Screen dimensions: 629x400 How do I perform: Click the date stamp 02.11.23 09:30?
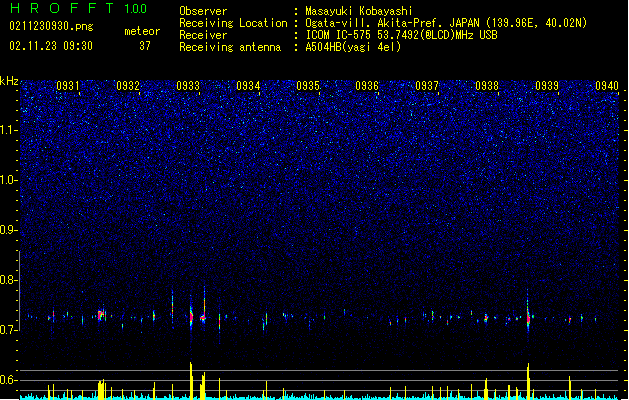pyautogui.click(x=51, y=46)
